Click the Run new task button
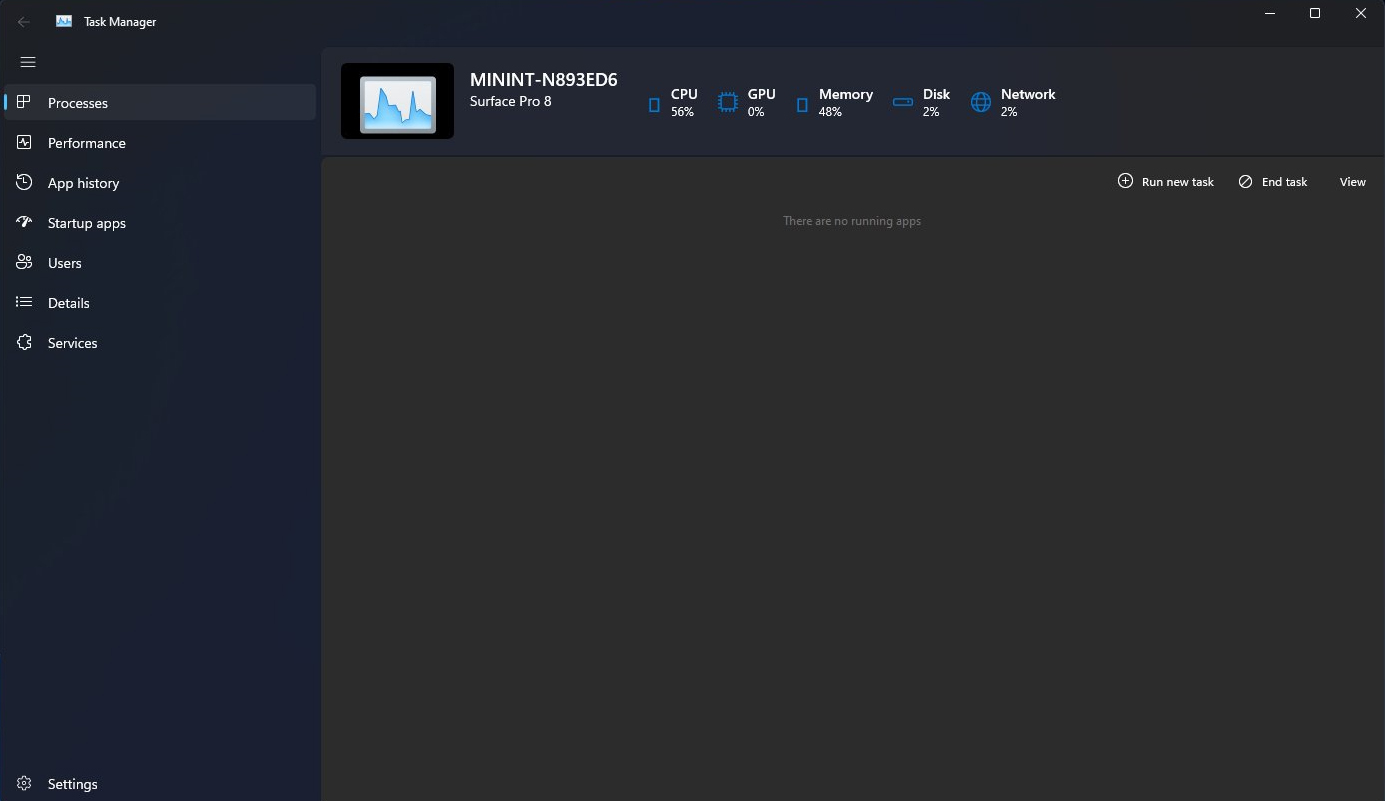The width and height of the screenshot is (1385, 801). 1166,182
